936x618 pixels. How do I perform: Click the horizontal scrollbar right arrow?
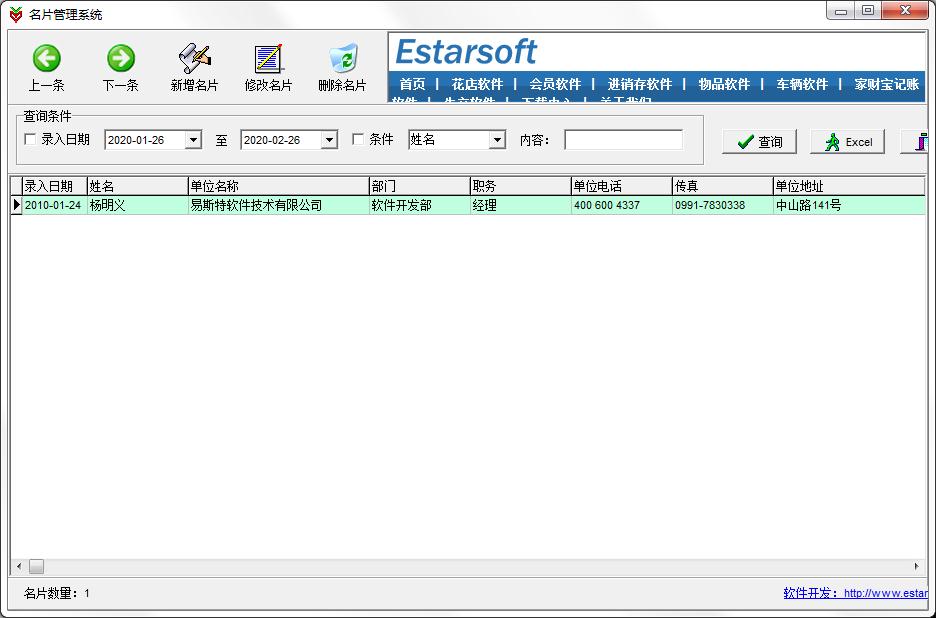pyautogui.click(x=917, y=566)
